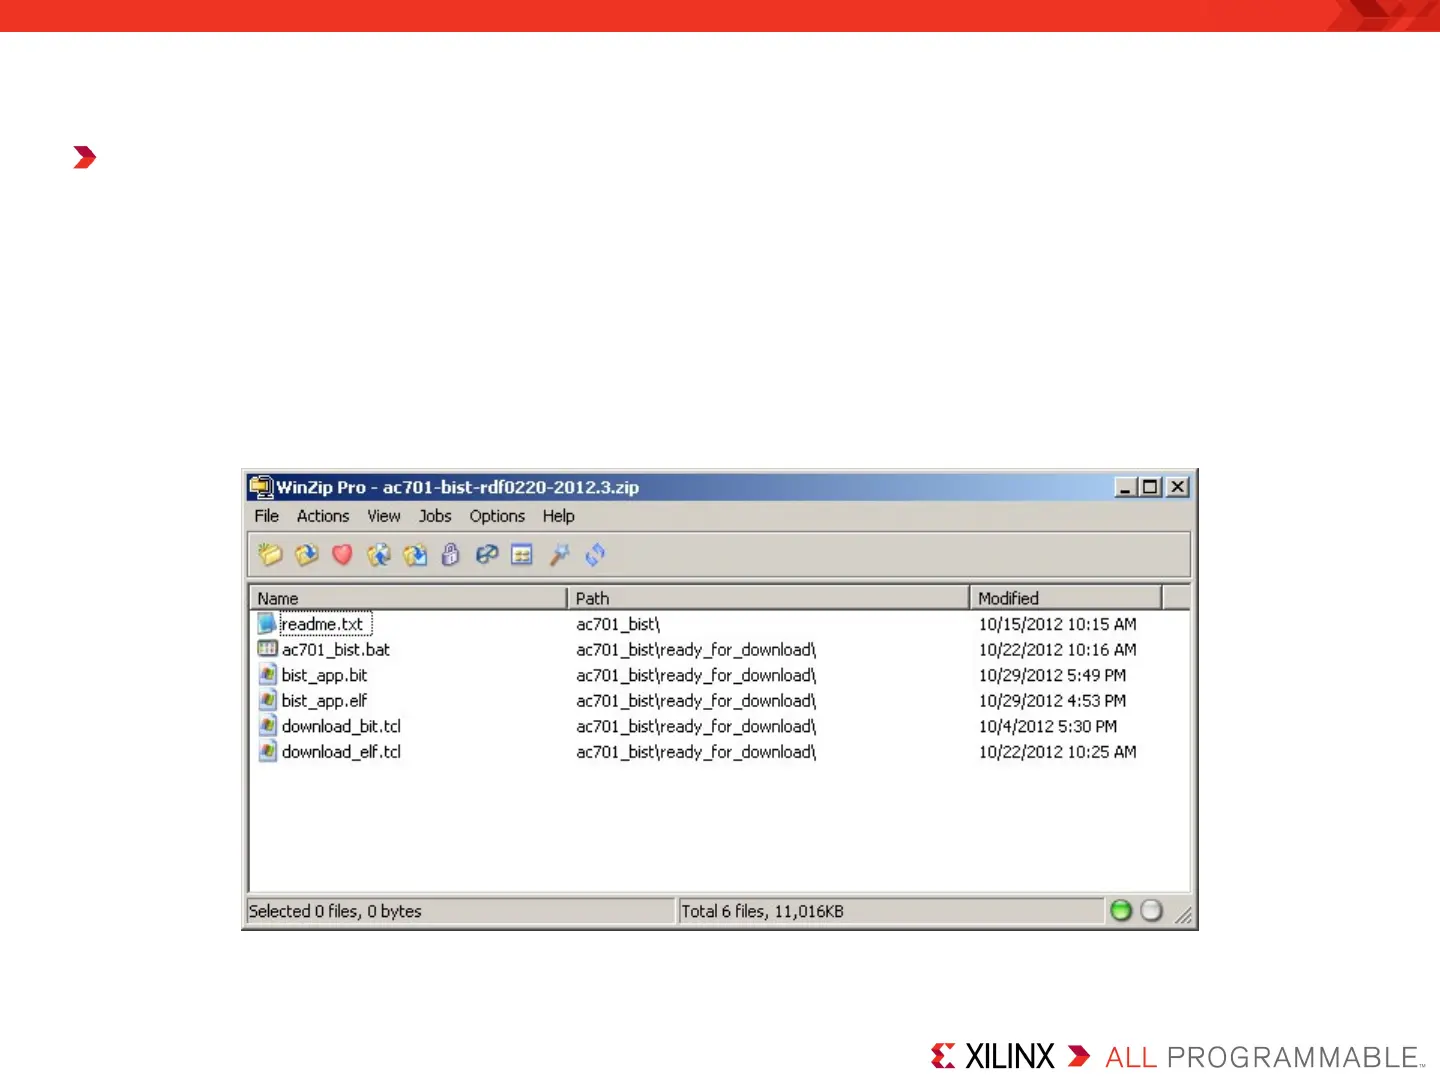1440x1080 pixels.
Task: Open the File menu
Action: pyautogui.click(x=266, y=516)
